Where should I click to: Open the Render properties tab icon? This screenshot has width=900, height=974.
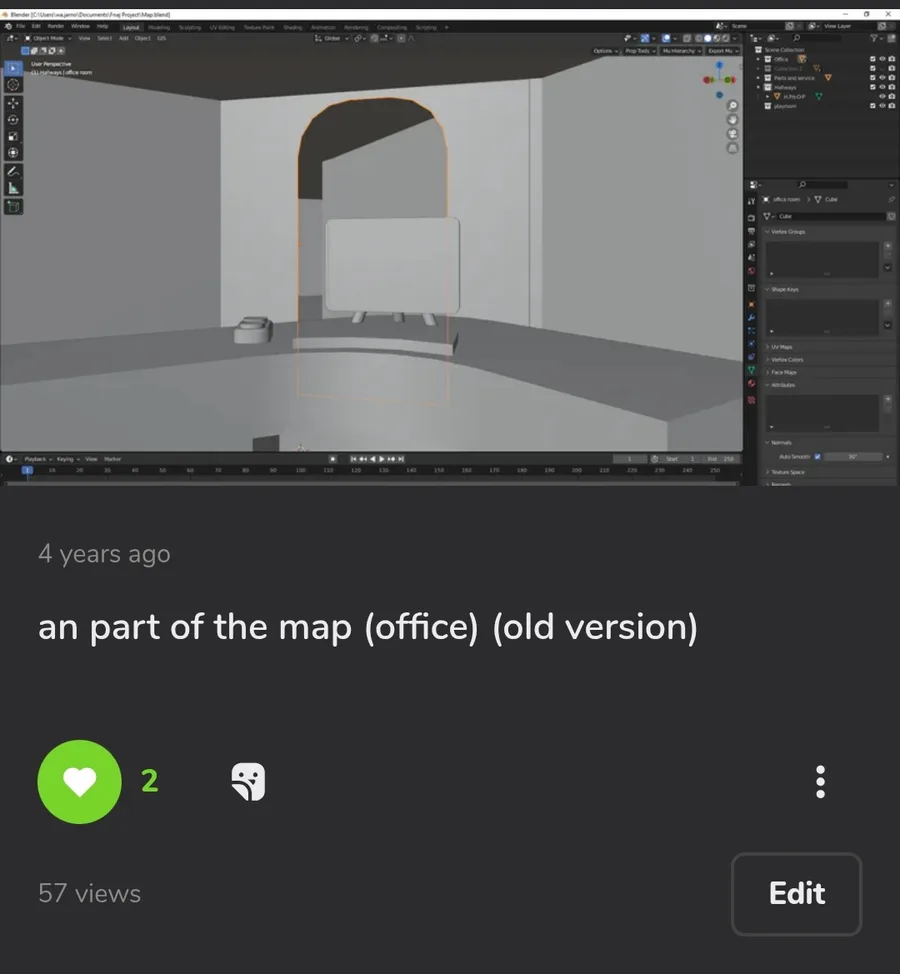click(x=752, y=217)
